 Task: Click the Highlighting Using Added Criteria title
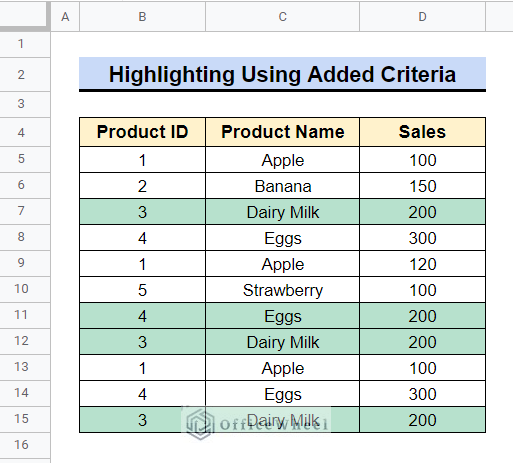(x=282, y=74)
